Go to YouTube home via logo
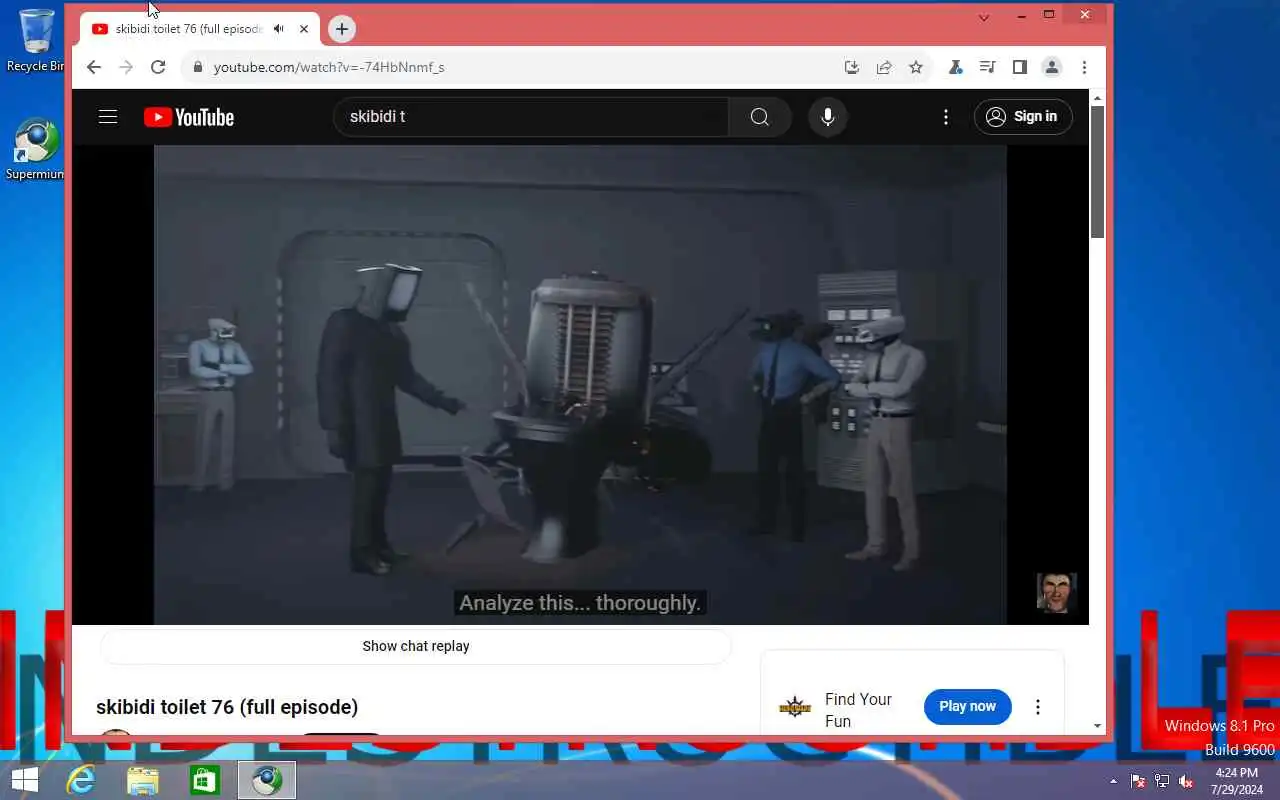 tap(189, 117)
